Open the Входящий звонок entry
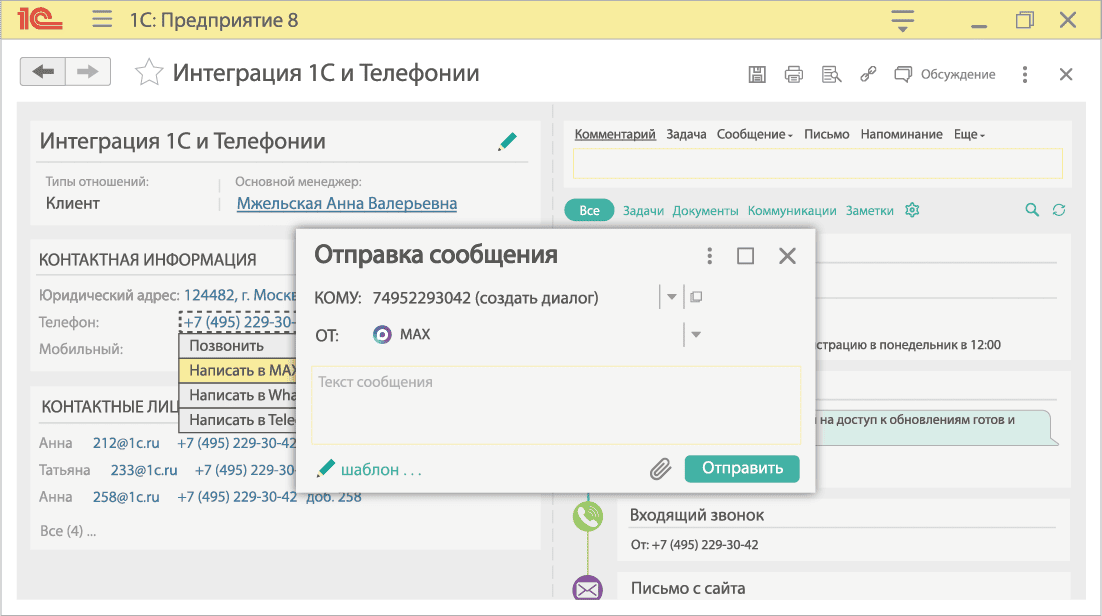Screen dimensions: 1102x616 pyautogui.click(x=696, y=515)
